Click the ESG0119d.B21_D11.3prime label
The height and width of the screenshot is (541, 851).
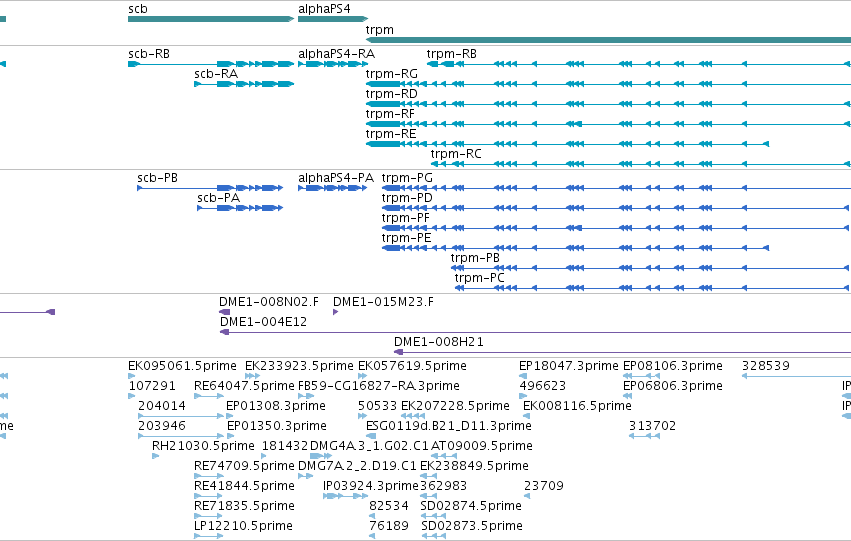pos(449,427)
